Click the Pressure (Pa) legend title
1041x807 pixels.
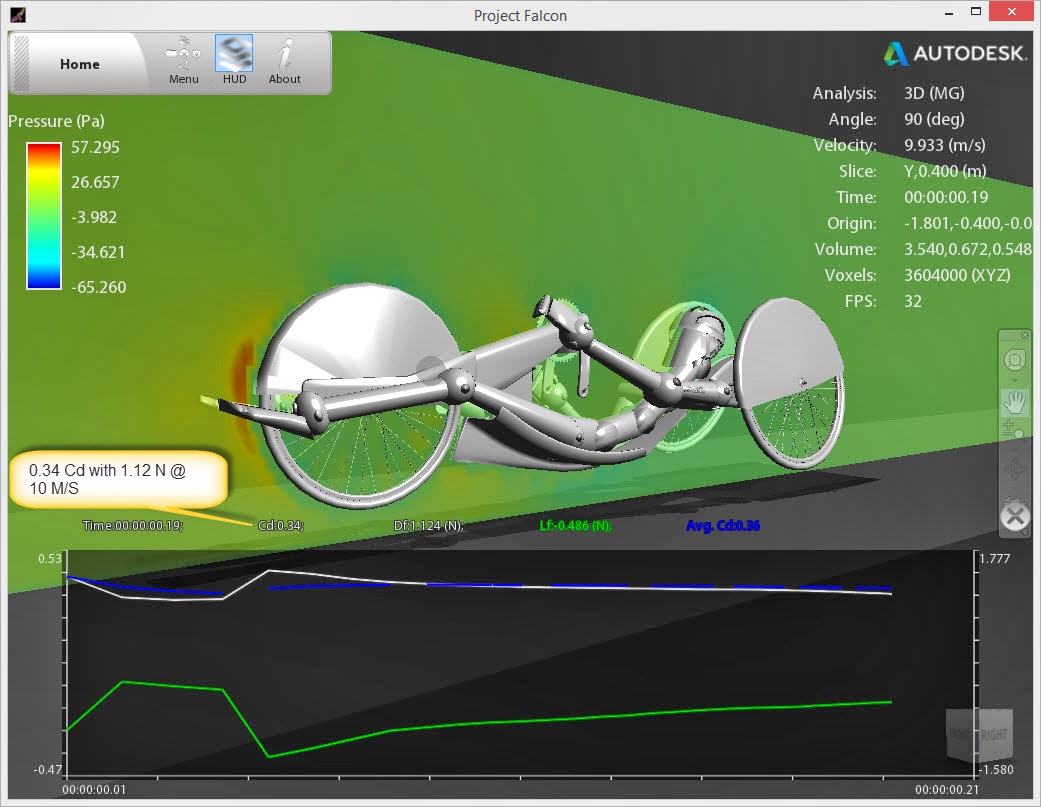pyautogui.click(x=56, y=121)
